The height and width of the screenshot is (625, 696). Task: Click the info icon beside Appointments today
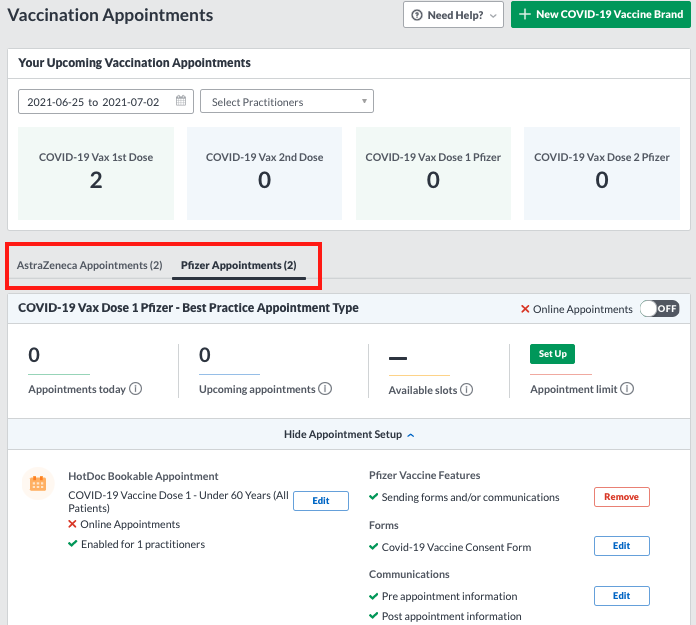(x=135, y=389)
